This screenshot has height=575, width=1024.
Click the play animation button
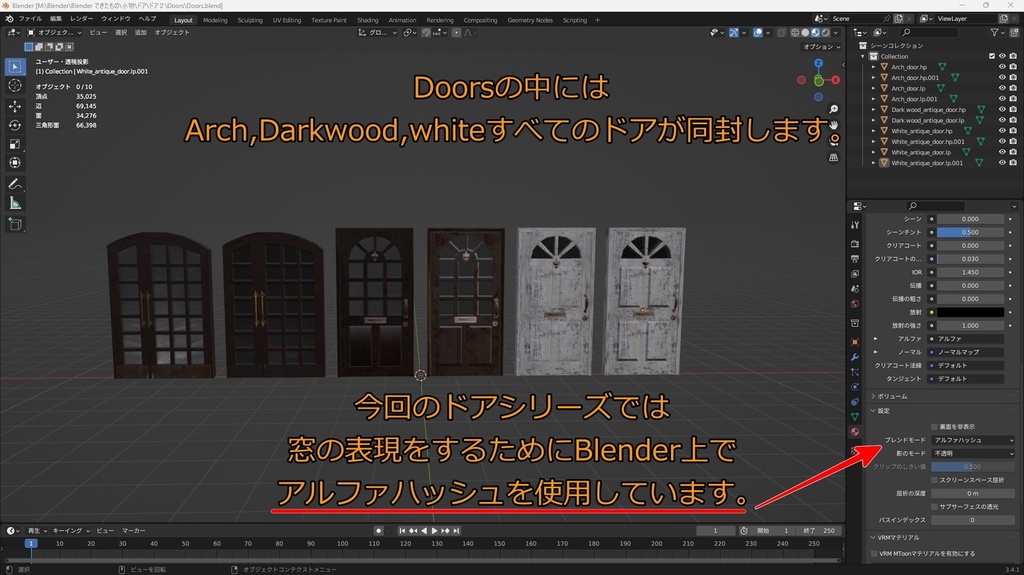(x=434, y=531)
